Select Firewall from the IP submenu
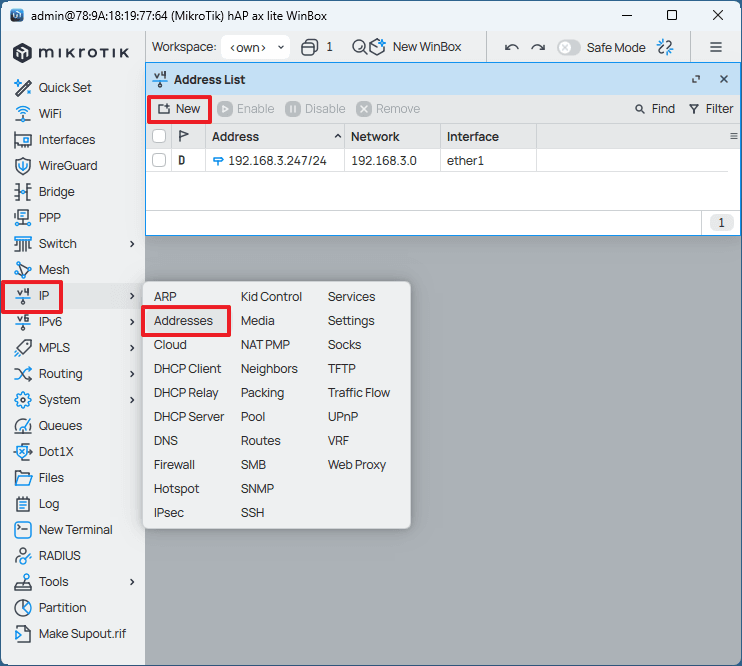This screenshot has height=666, width=742. [174, 465]
